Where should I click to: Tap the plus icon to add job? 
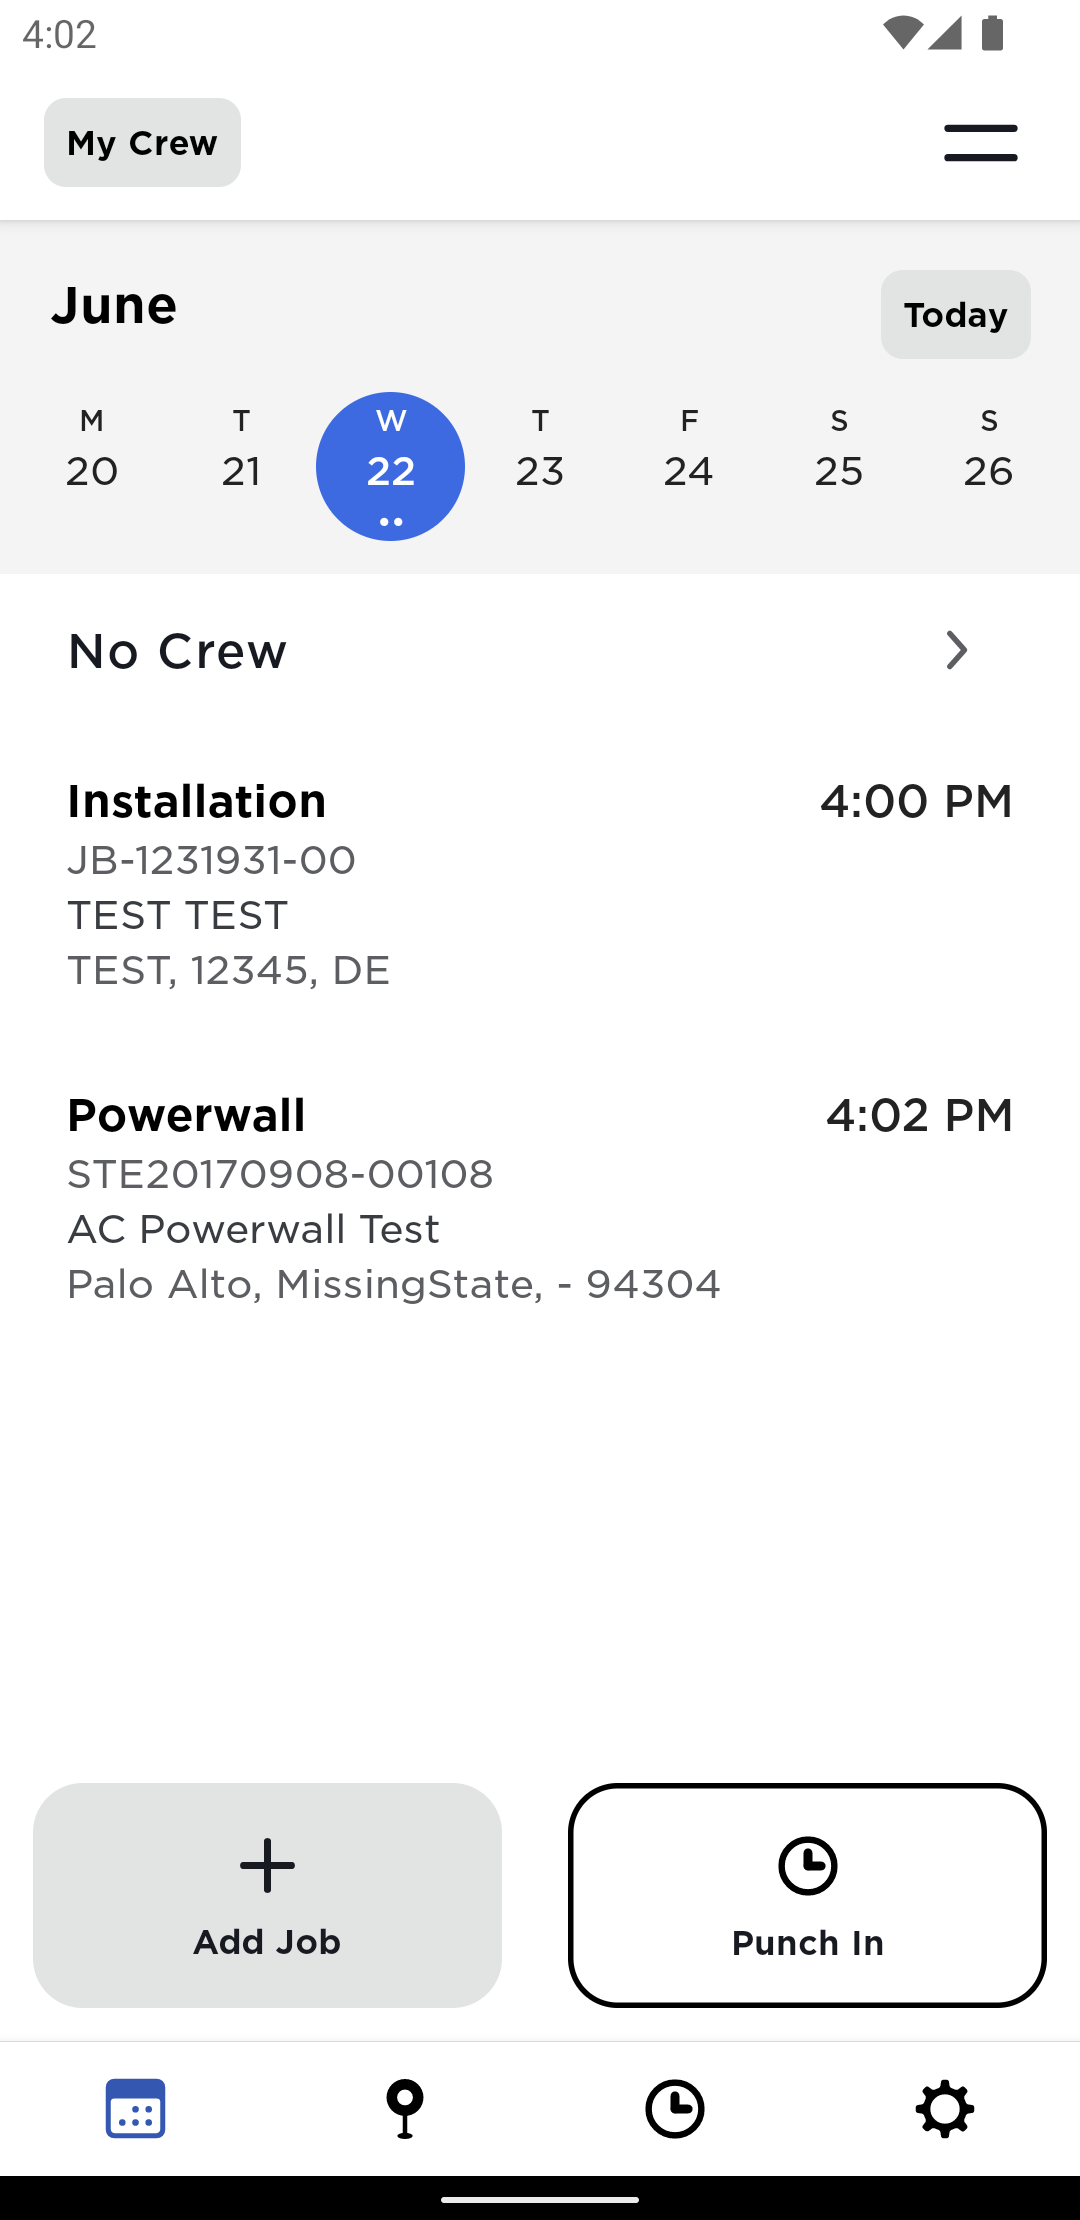coord(267,1866)
